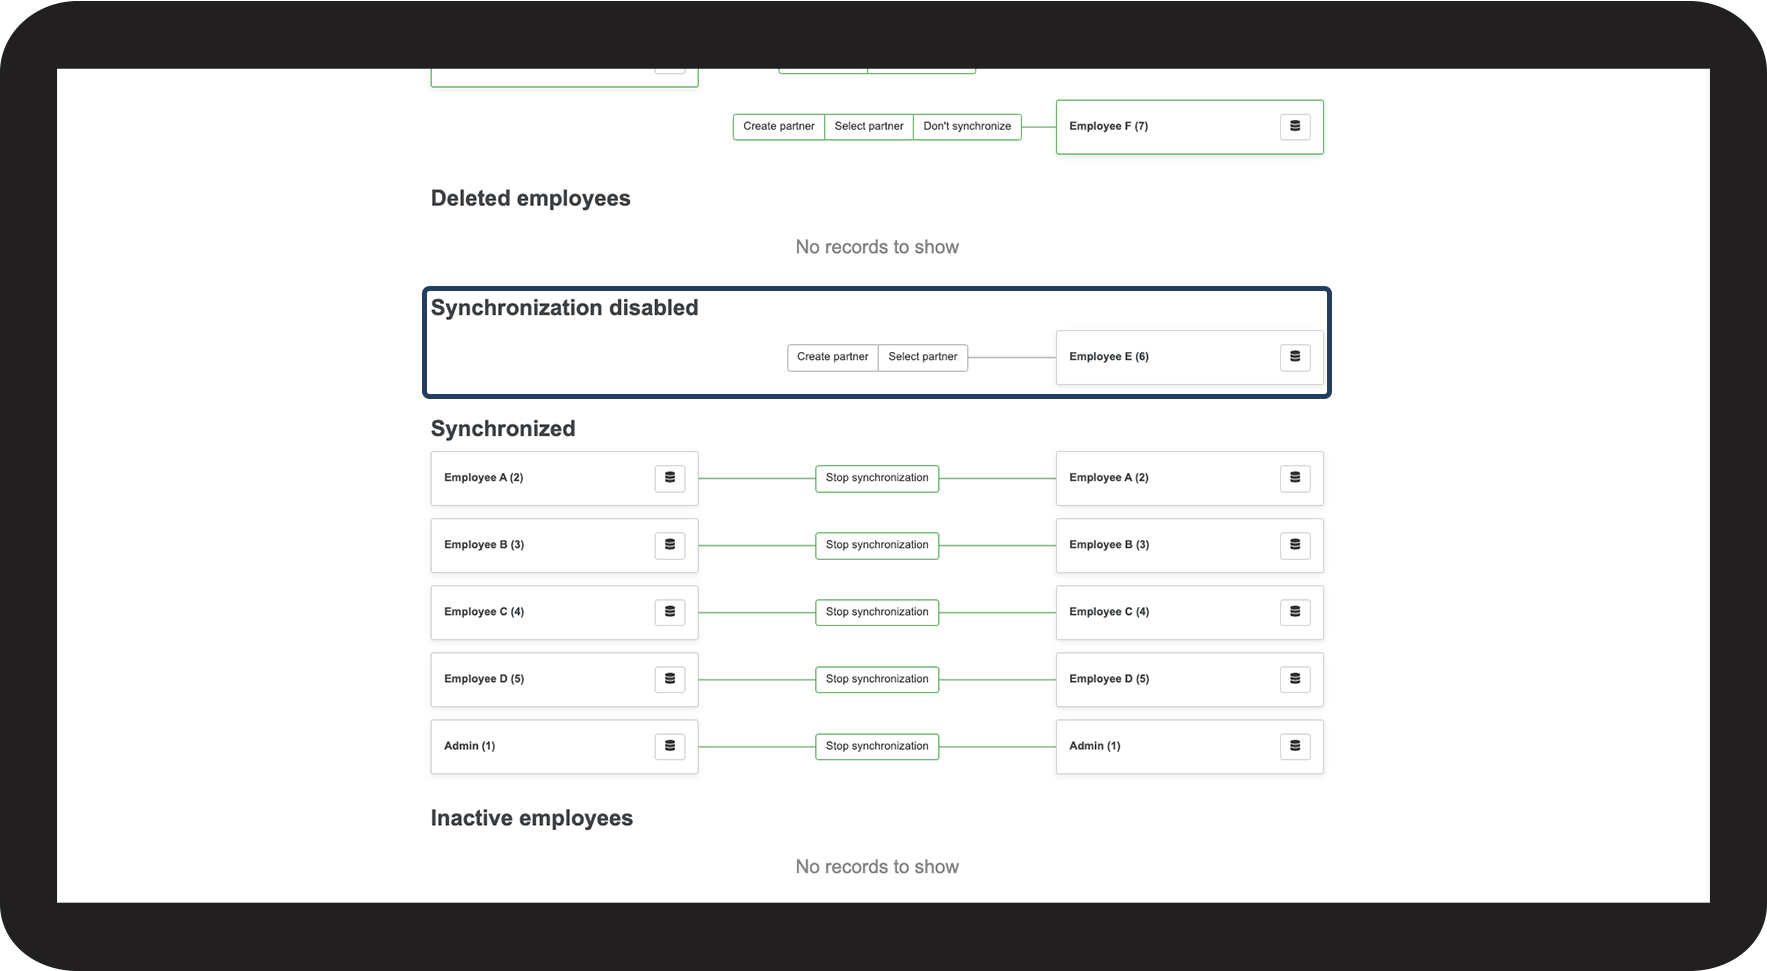Stop synchronization for Admin (1)
The width and height of the screenshot is (1767, 971).
pyautogui.click(x=877, y=746)
